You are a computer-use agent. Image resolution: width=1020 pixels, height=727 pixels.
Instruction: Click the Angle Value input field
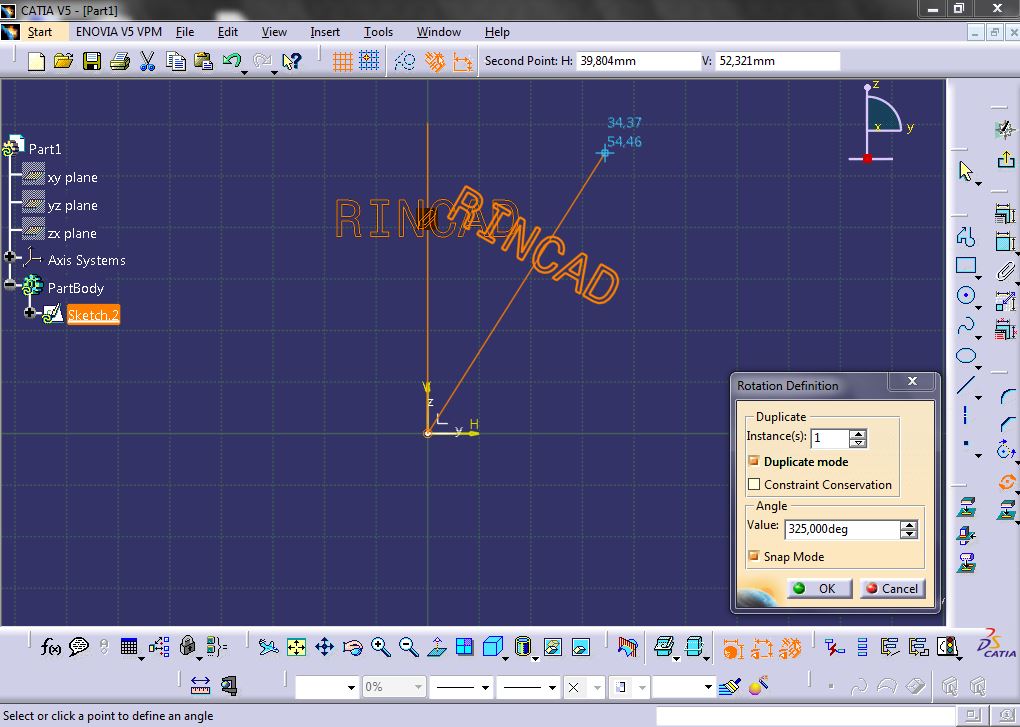point(842,529)
